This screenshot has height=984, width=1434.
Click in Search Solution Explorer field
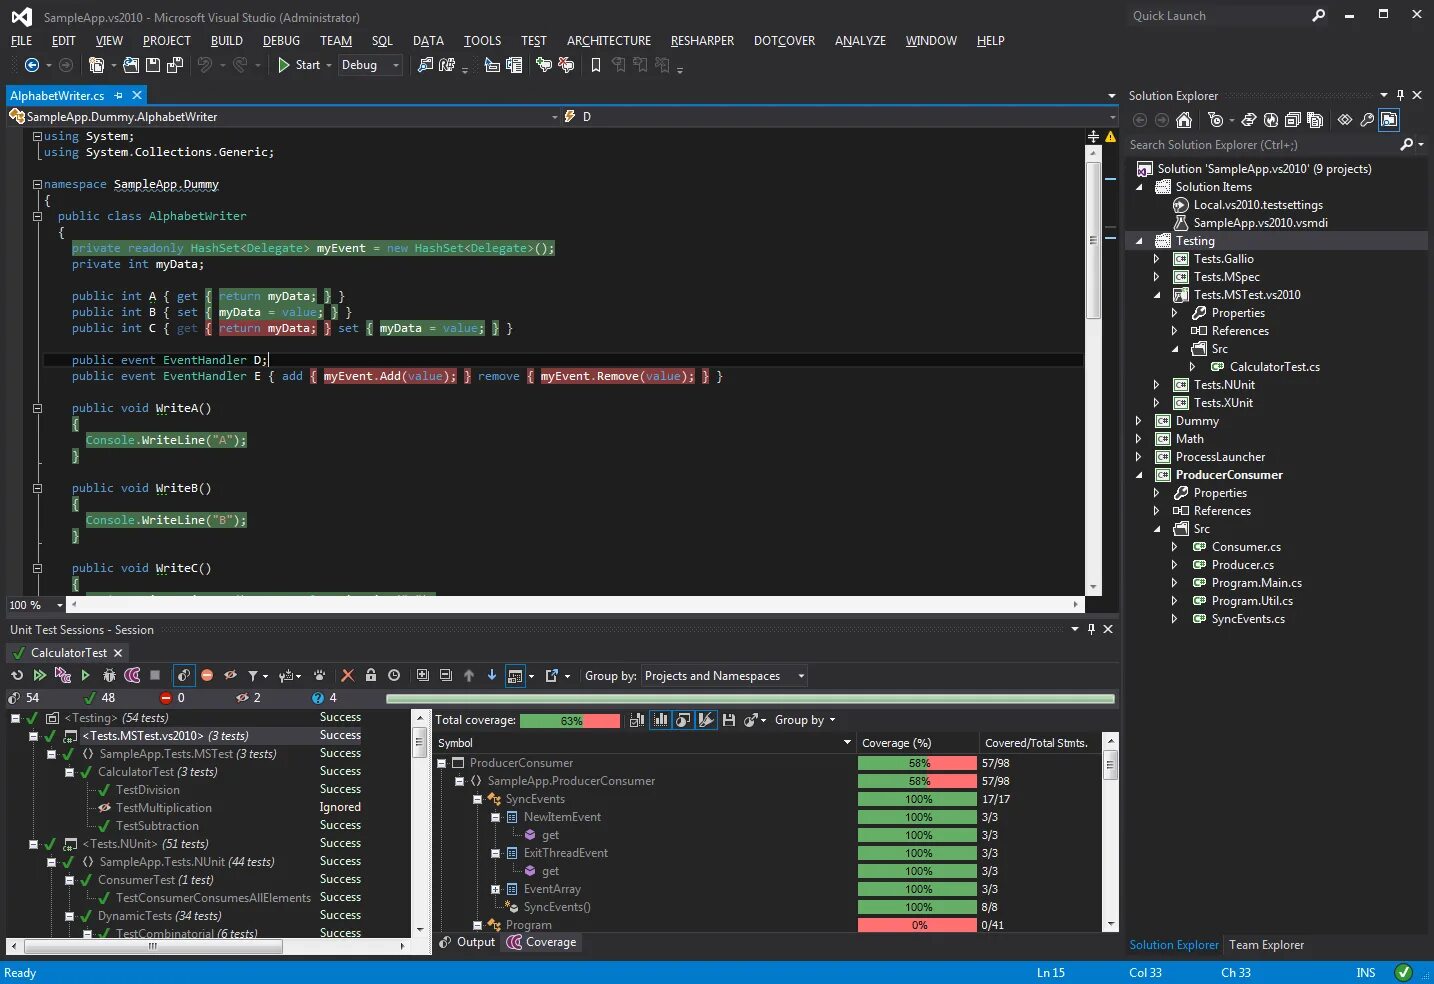[x=1262, y=145]
